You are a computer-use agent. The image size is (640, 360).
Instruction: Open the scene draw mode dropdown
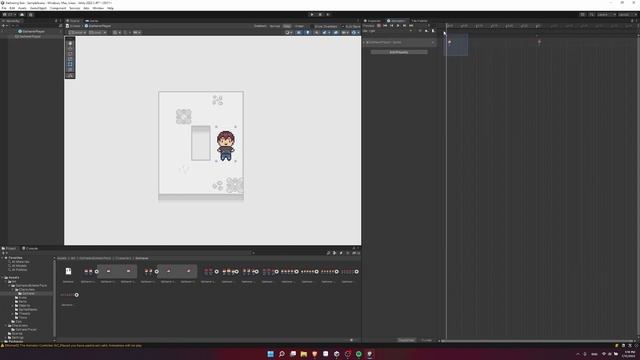[289, 33]
